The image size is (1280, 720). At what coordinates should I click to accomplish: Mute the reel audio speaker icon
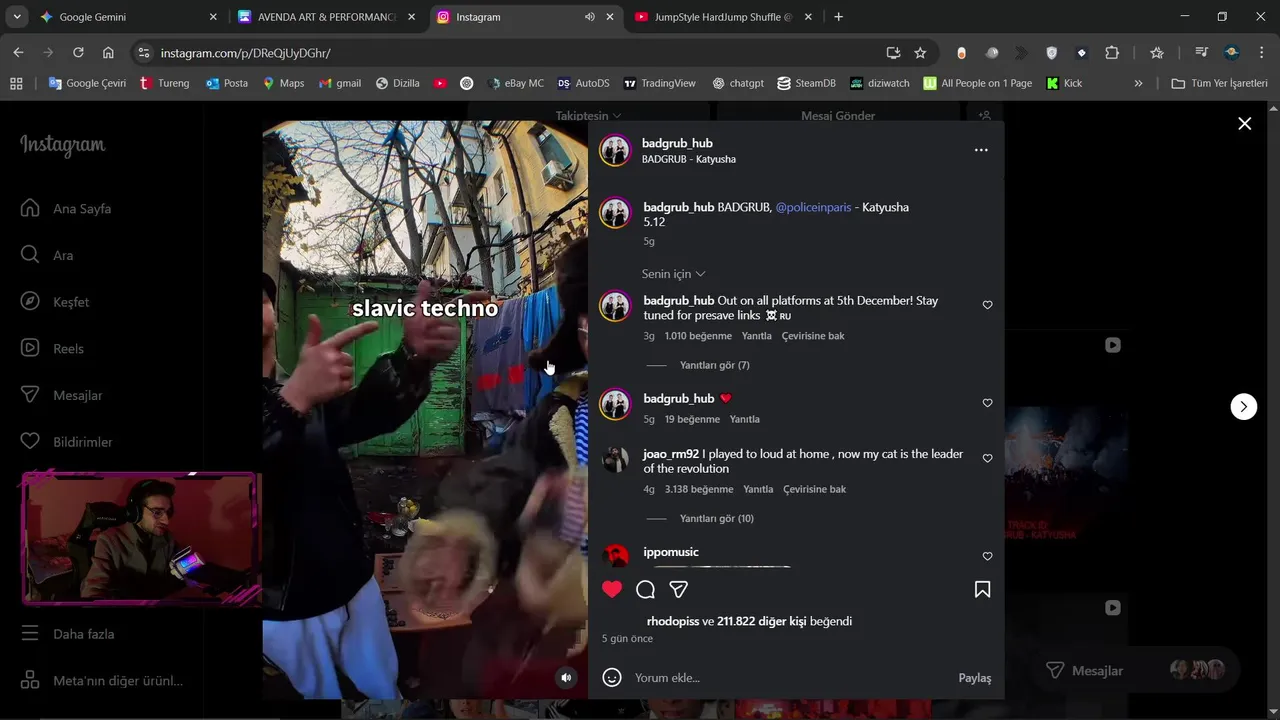pos(566,677)
